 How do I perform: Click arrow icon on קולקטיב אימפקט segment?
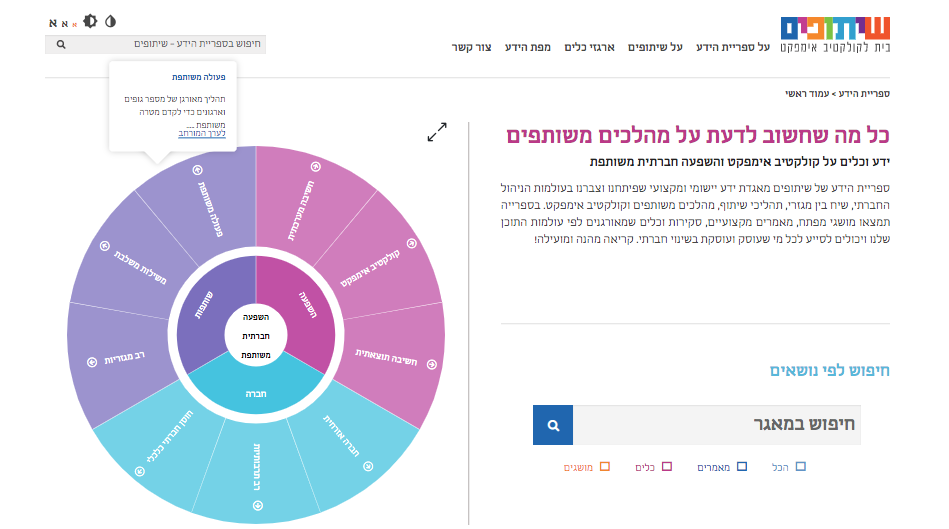pyautogui.click(x=412, y=243)
